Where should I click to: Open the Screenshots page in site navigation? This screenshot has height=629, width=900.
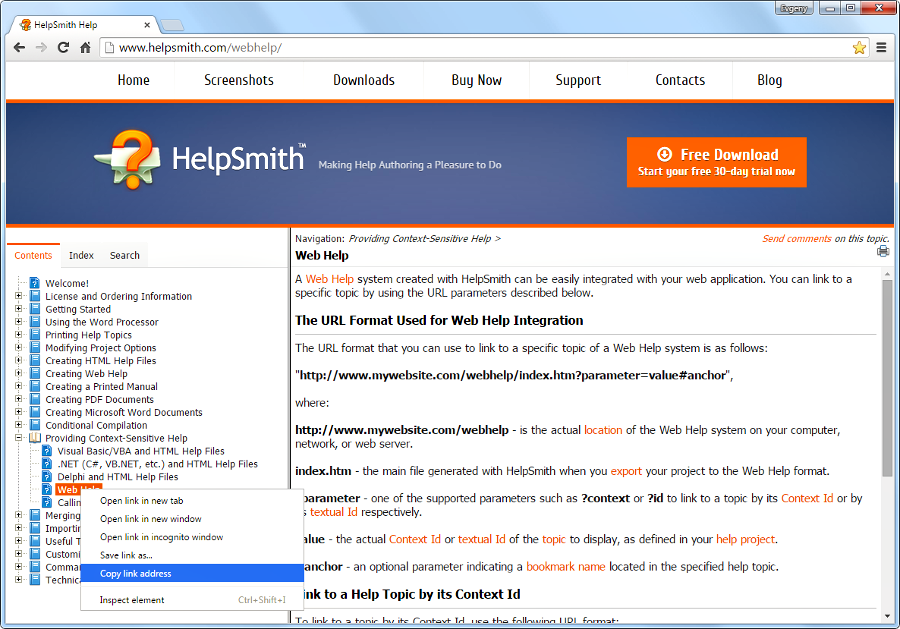point(239,80)
